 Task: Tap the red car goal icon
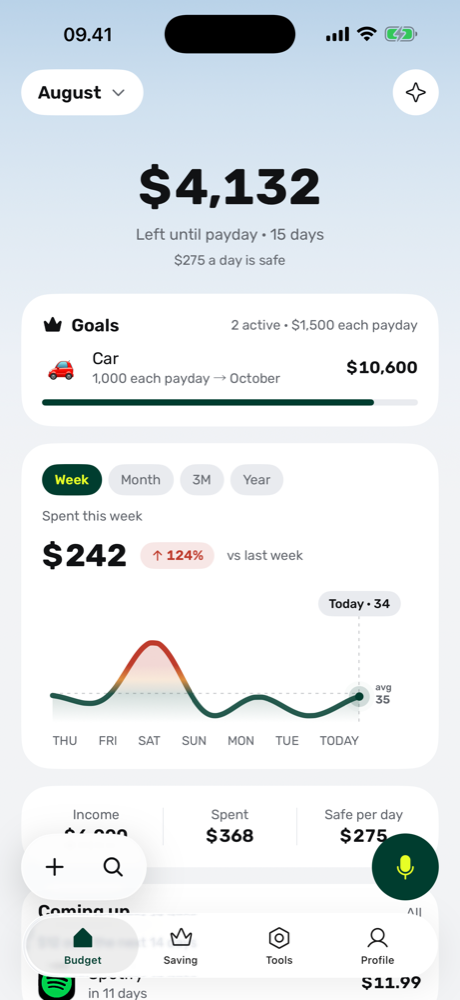pyautogui.click(x=61, y=368)
